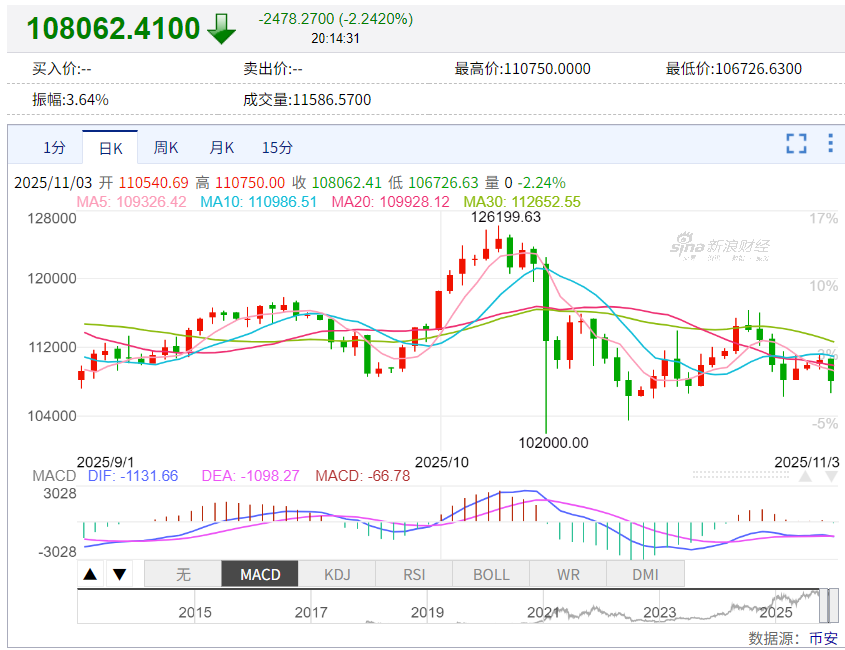Screen dimensions: 845x650
Task: Click the price change -2478.2700 (-2.2420%)
Action: point(336,19)
